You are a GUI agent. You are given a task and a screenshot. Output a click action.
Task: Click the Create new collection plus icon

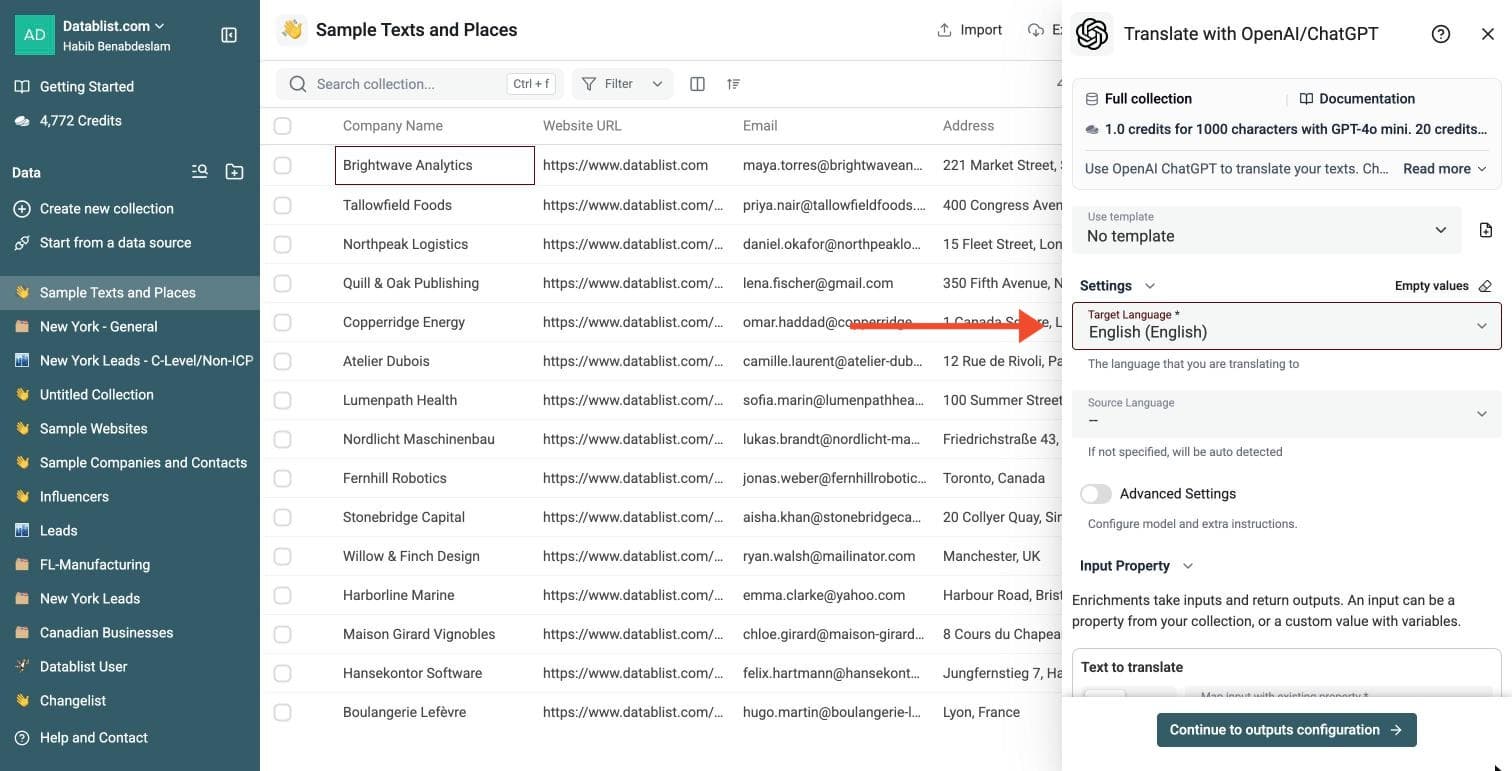[x=22, y=209]
